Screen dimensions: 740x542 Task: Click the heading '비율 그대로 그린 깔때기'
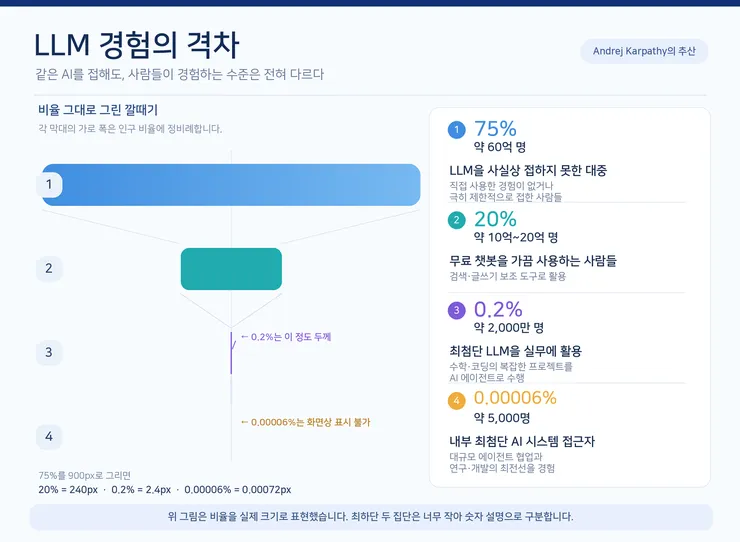pyautogui.click(x=98, y=110)
